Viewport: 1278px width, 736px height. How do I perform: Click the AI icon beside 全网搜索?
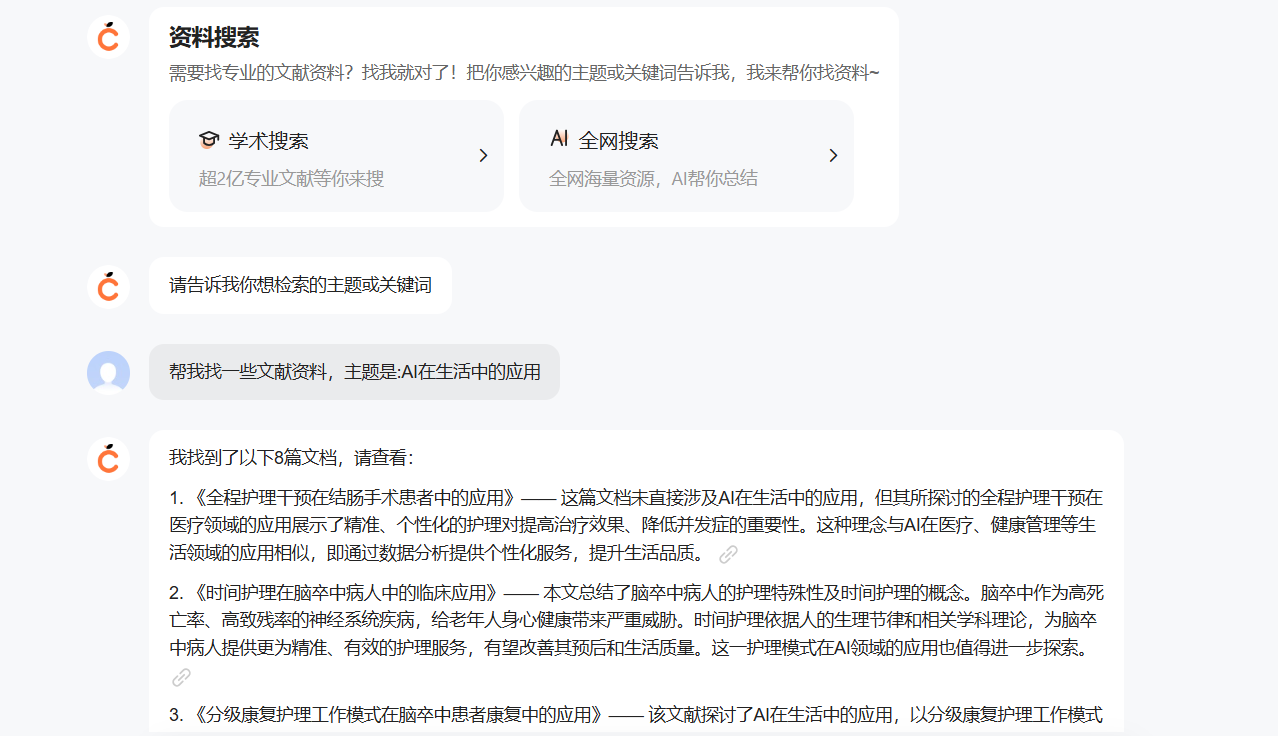(x=559, y=139)
